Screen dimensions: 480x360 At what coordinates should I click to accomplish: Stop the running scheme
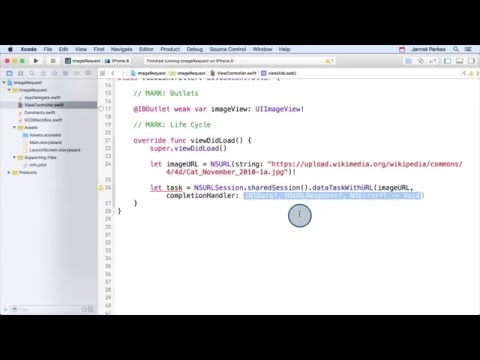click(53, 61)
